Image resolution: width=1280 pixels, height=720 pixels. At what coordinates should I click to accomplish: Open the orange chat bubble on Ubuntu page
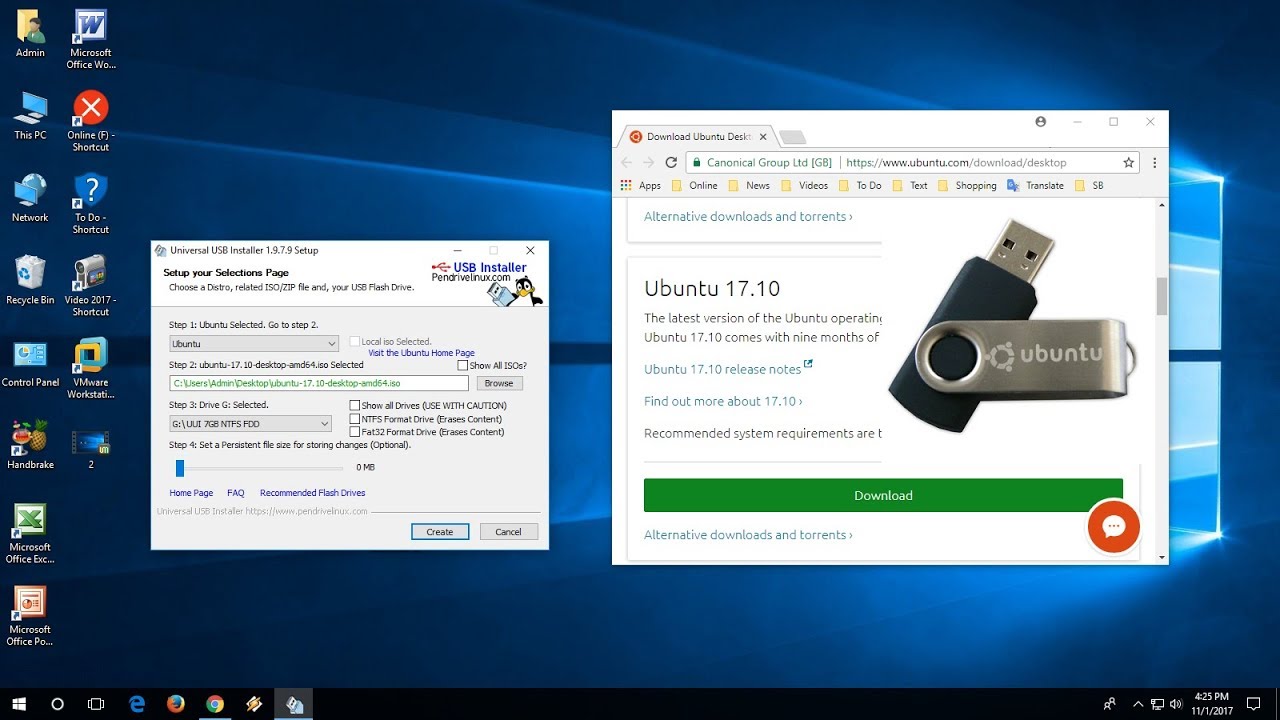[1114, 526]
